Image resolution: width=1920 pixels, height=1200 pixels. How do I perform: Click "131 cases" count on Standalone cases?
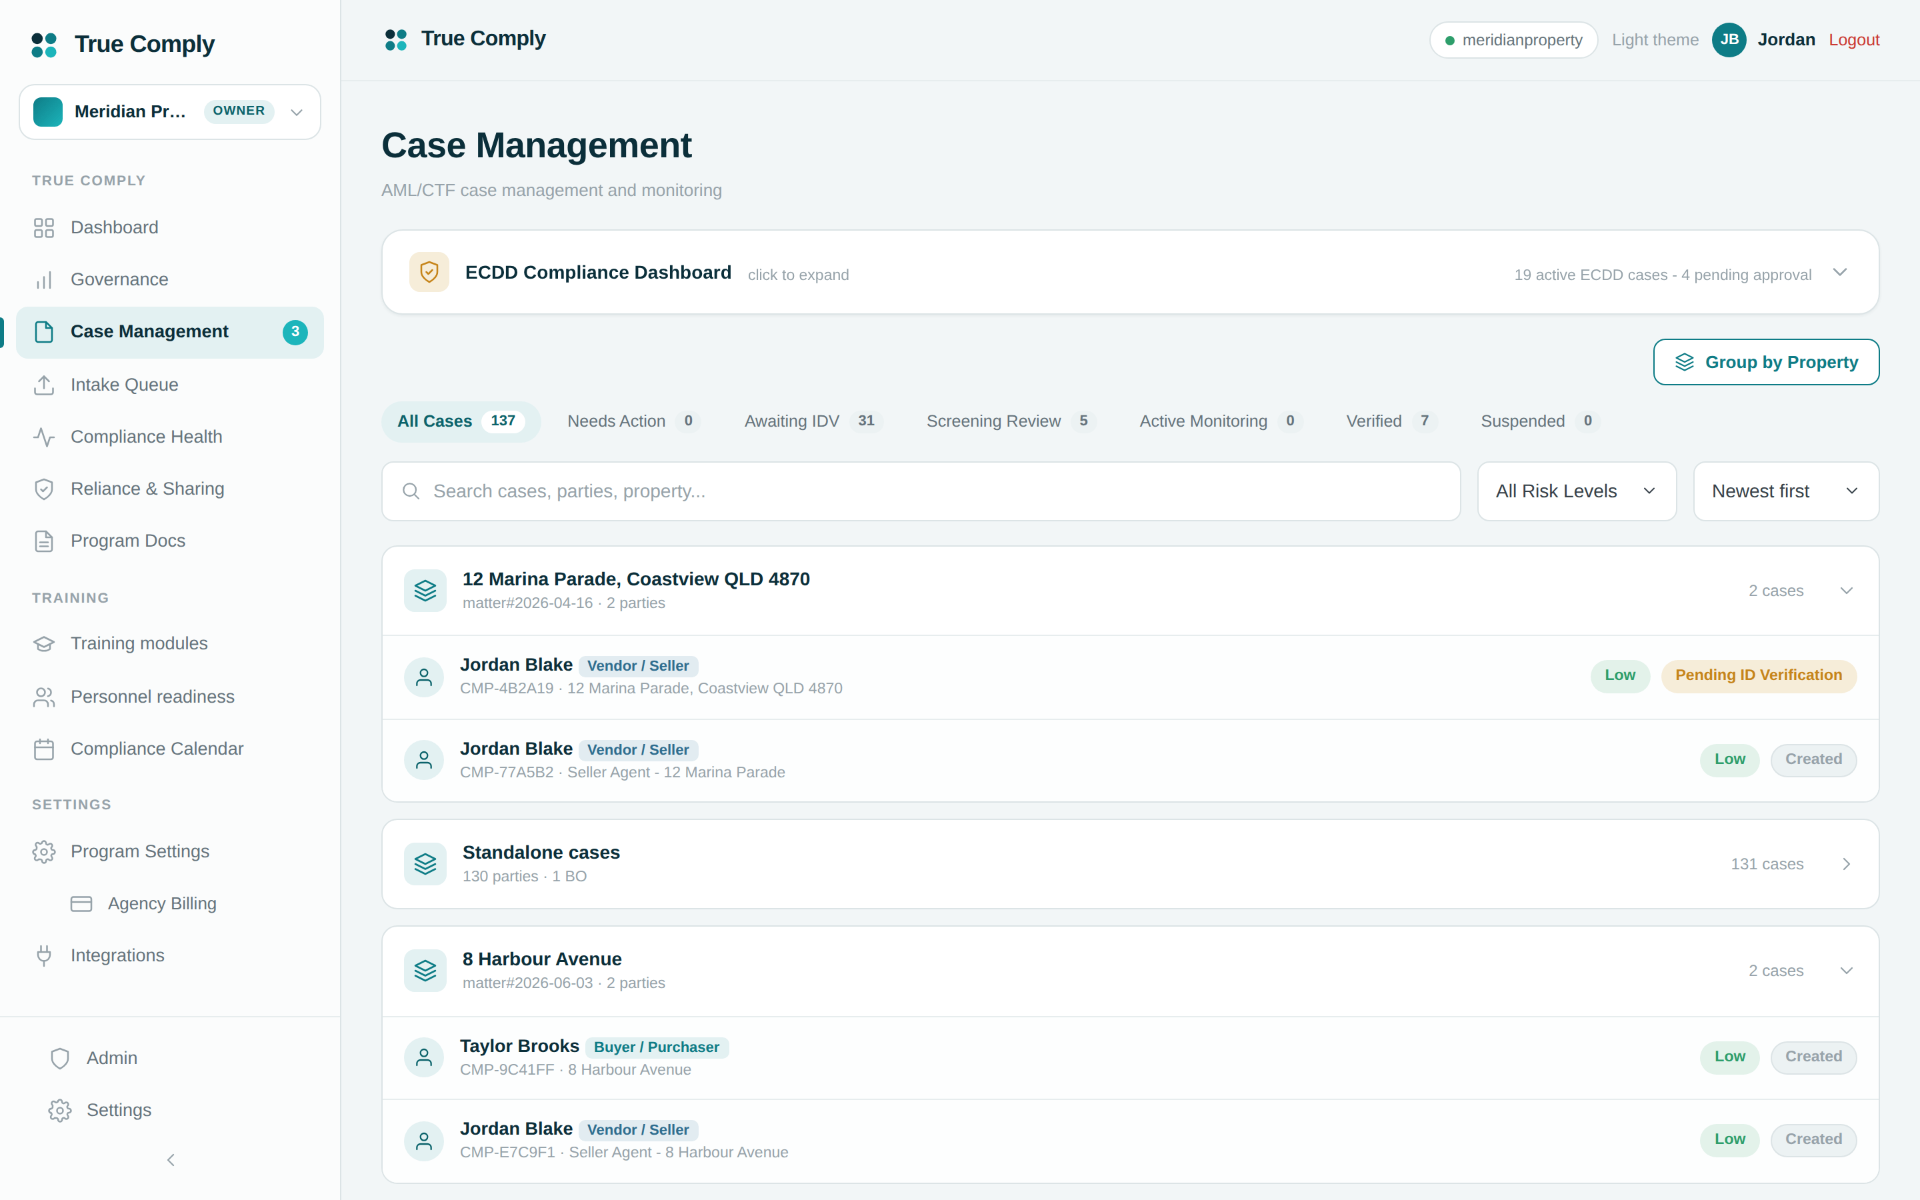coord(1767,864)
